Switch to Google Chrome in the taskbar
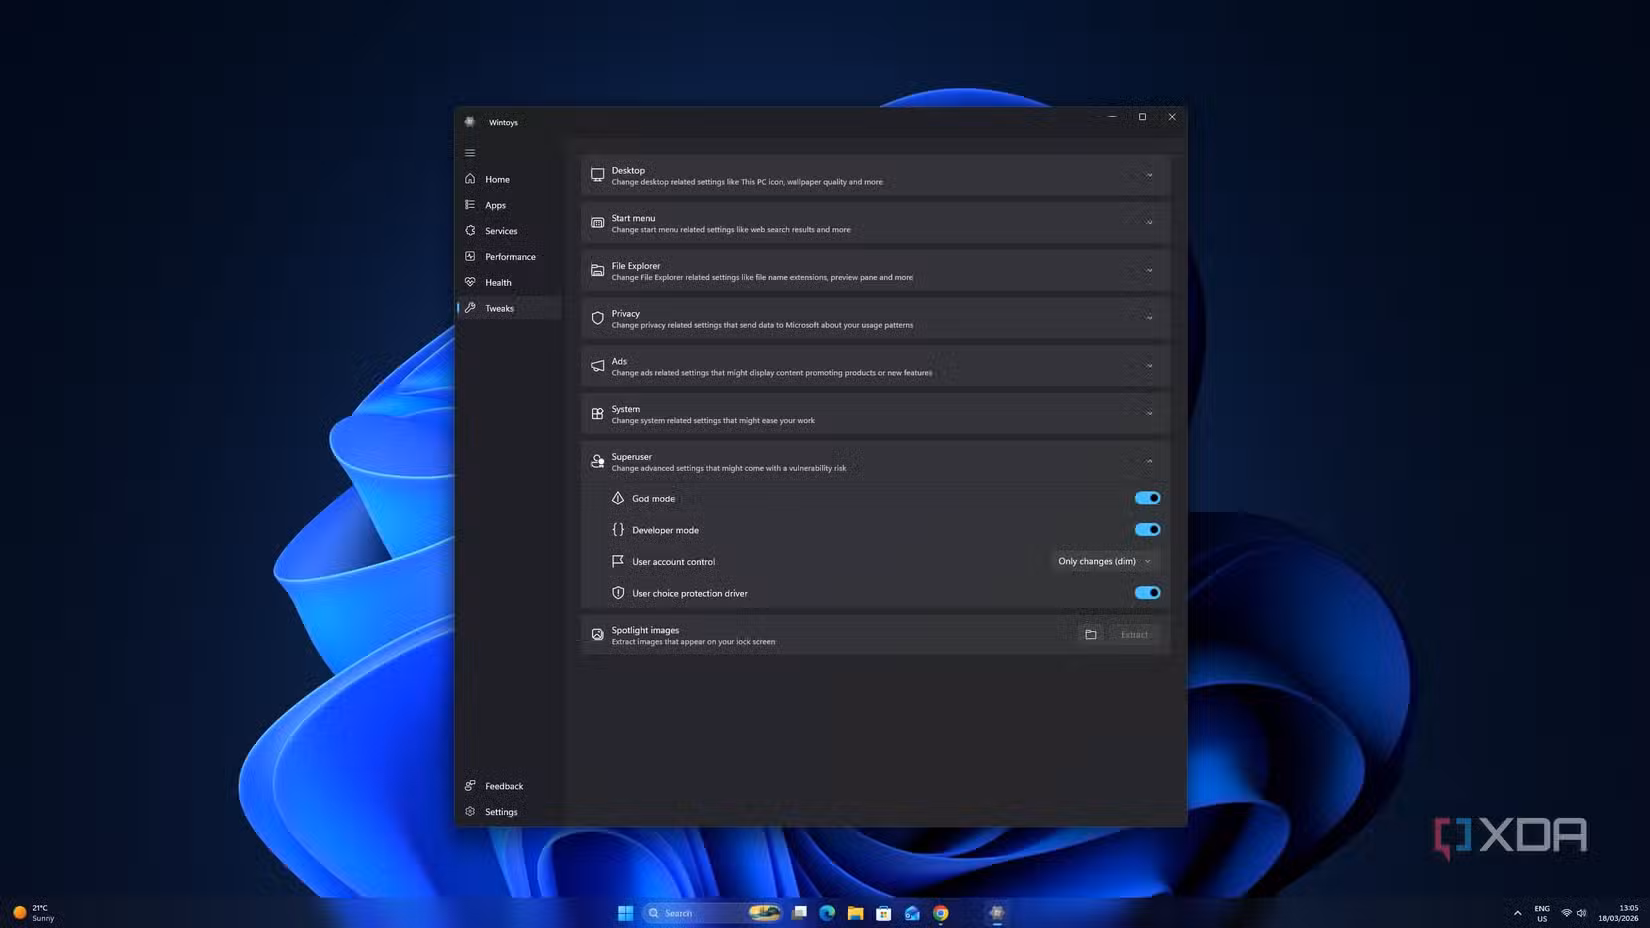Screen dimensions: 1650x928 coord(940,913)
